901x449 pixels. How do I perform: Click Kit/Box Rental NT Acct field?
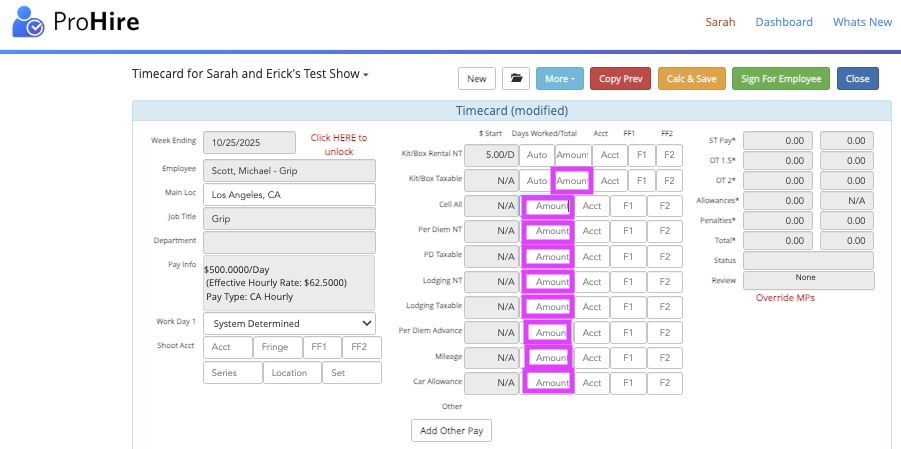click(610, 155)
